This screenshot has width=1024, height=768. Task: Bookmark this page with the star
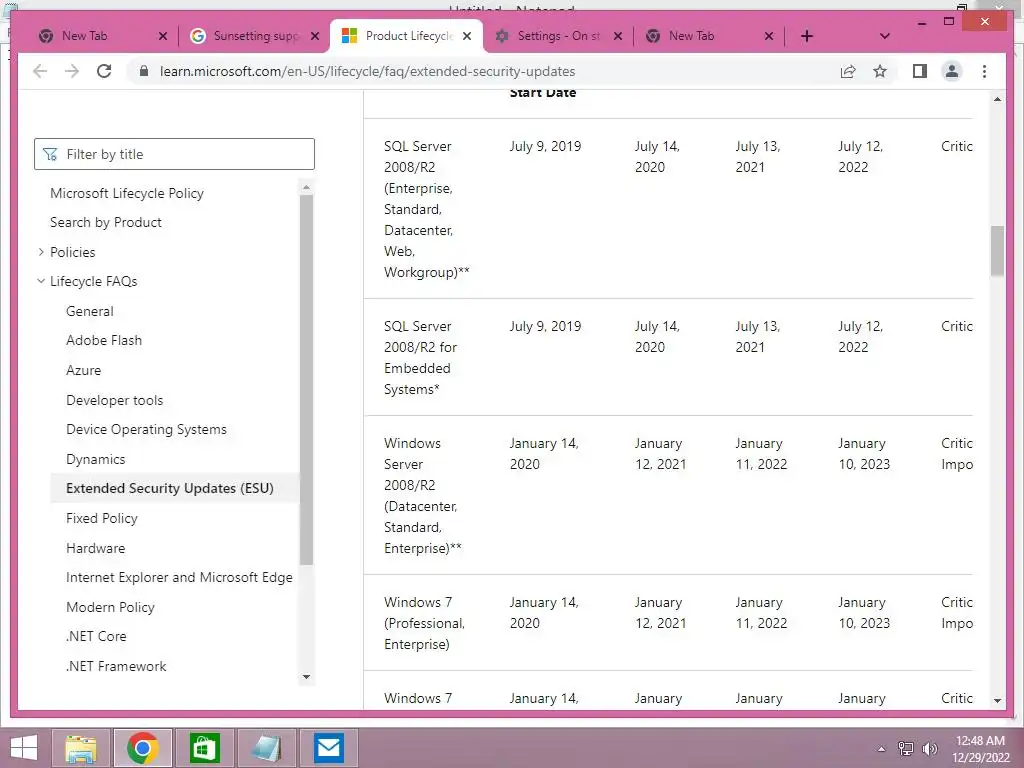coord(880,71)
